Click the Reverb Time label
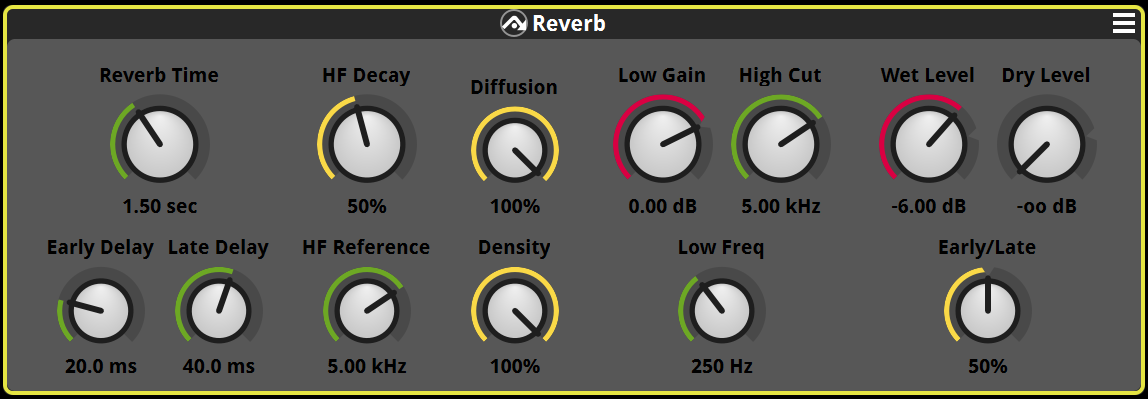1148x399 pixels. click(159, 75)
